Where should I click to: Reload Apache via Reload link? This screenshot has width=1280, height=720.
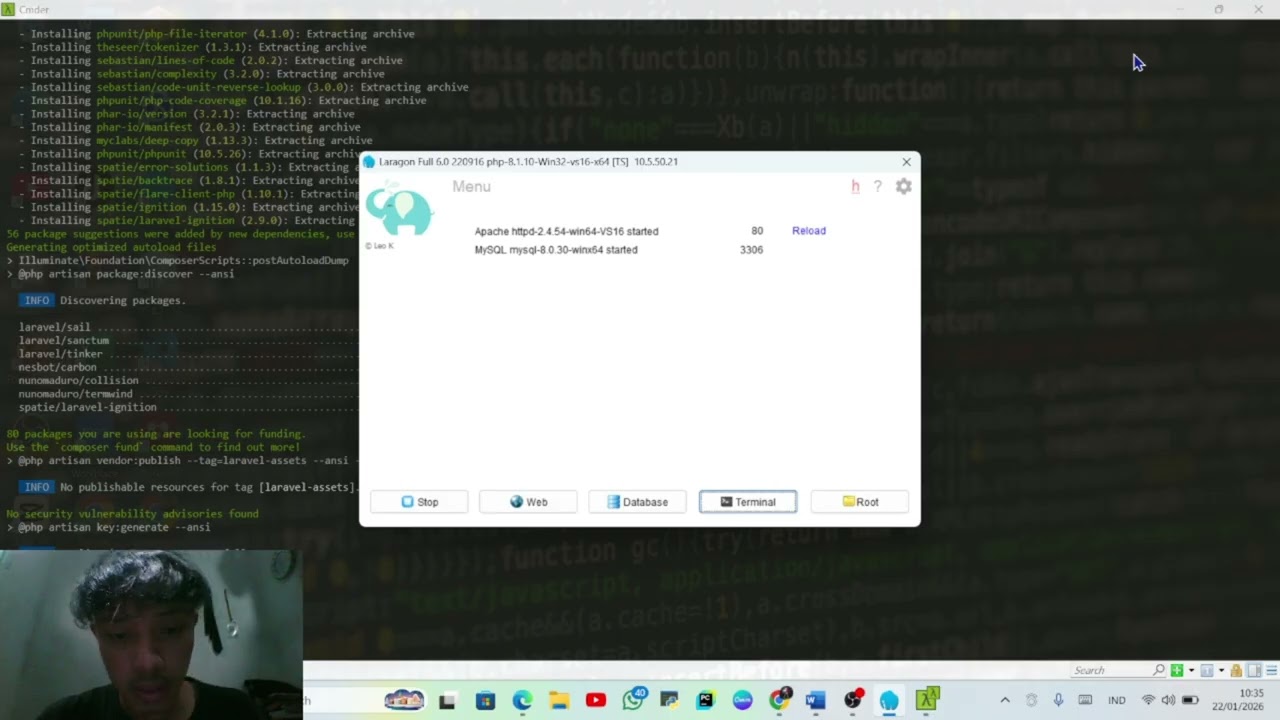[809, 231]
